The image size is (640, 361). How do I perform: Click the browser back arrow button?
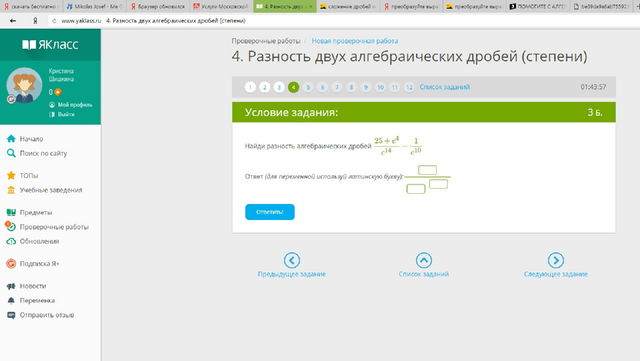(x=13, y=20)
